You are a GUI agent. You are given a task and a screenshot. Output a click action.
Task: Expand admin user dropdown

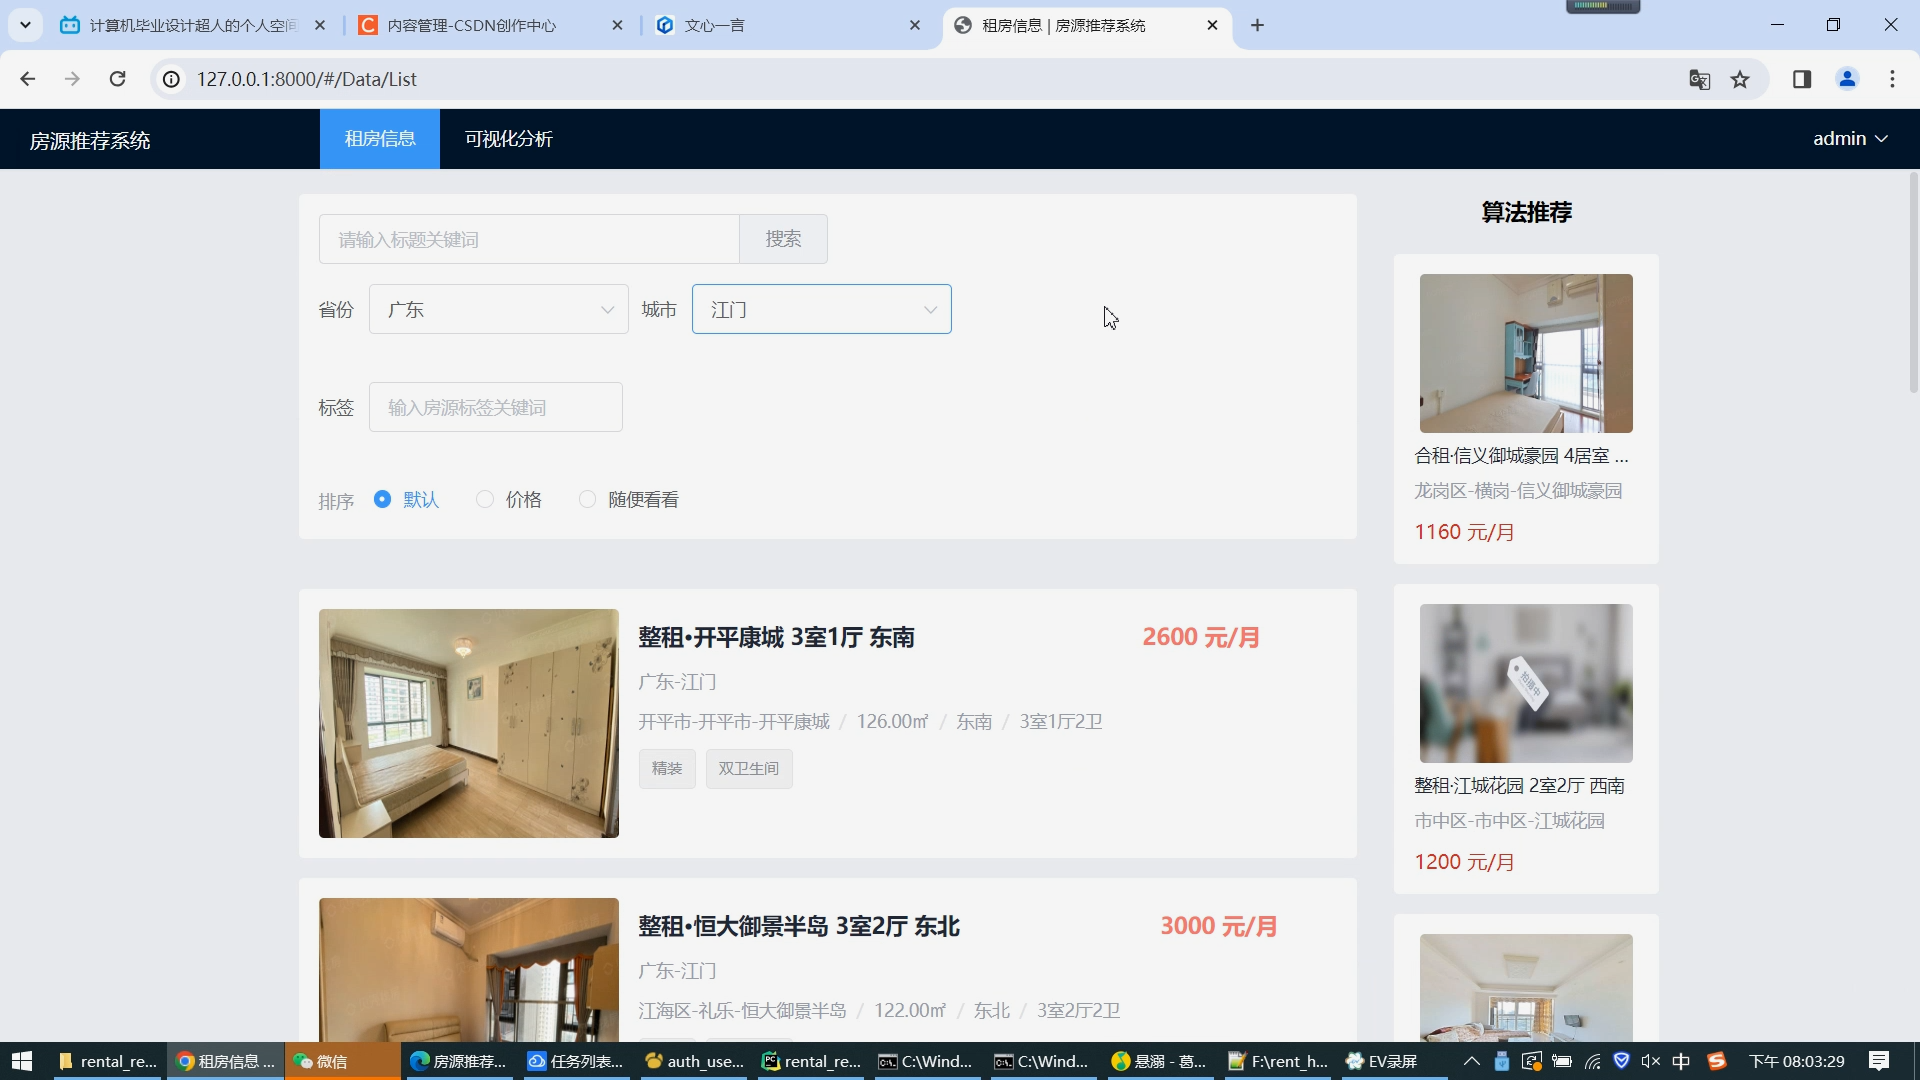(1850, 139)
